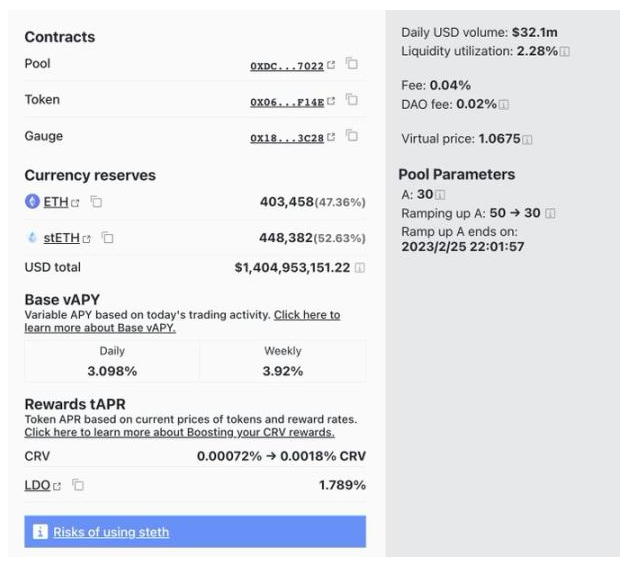Click the stETH droplet logo

[32, 238]
